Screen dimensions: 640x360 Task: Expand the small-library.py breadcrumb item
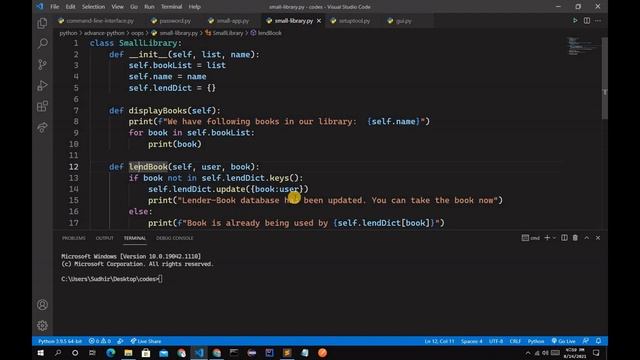tap(174, 33)
